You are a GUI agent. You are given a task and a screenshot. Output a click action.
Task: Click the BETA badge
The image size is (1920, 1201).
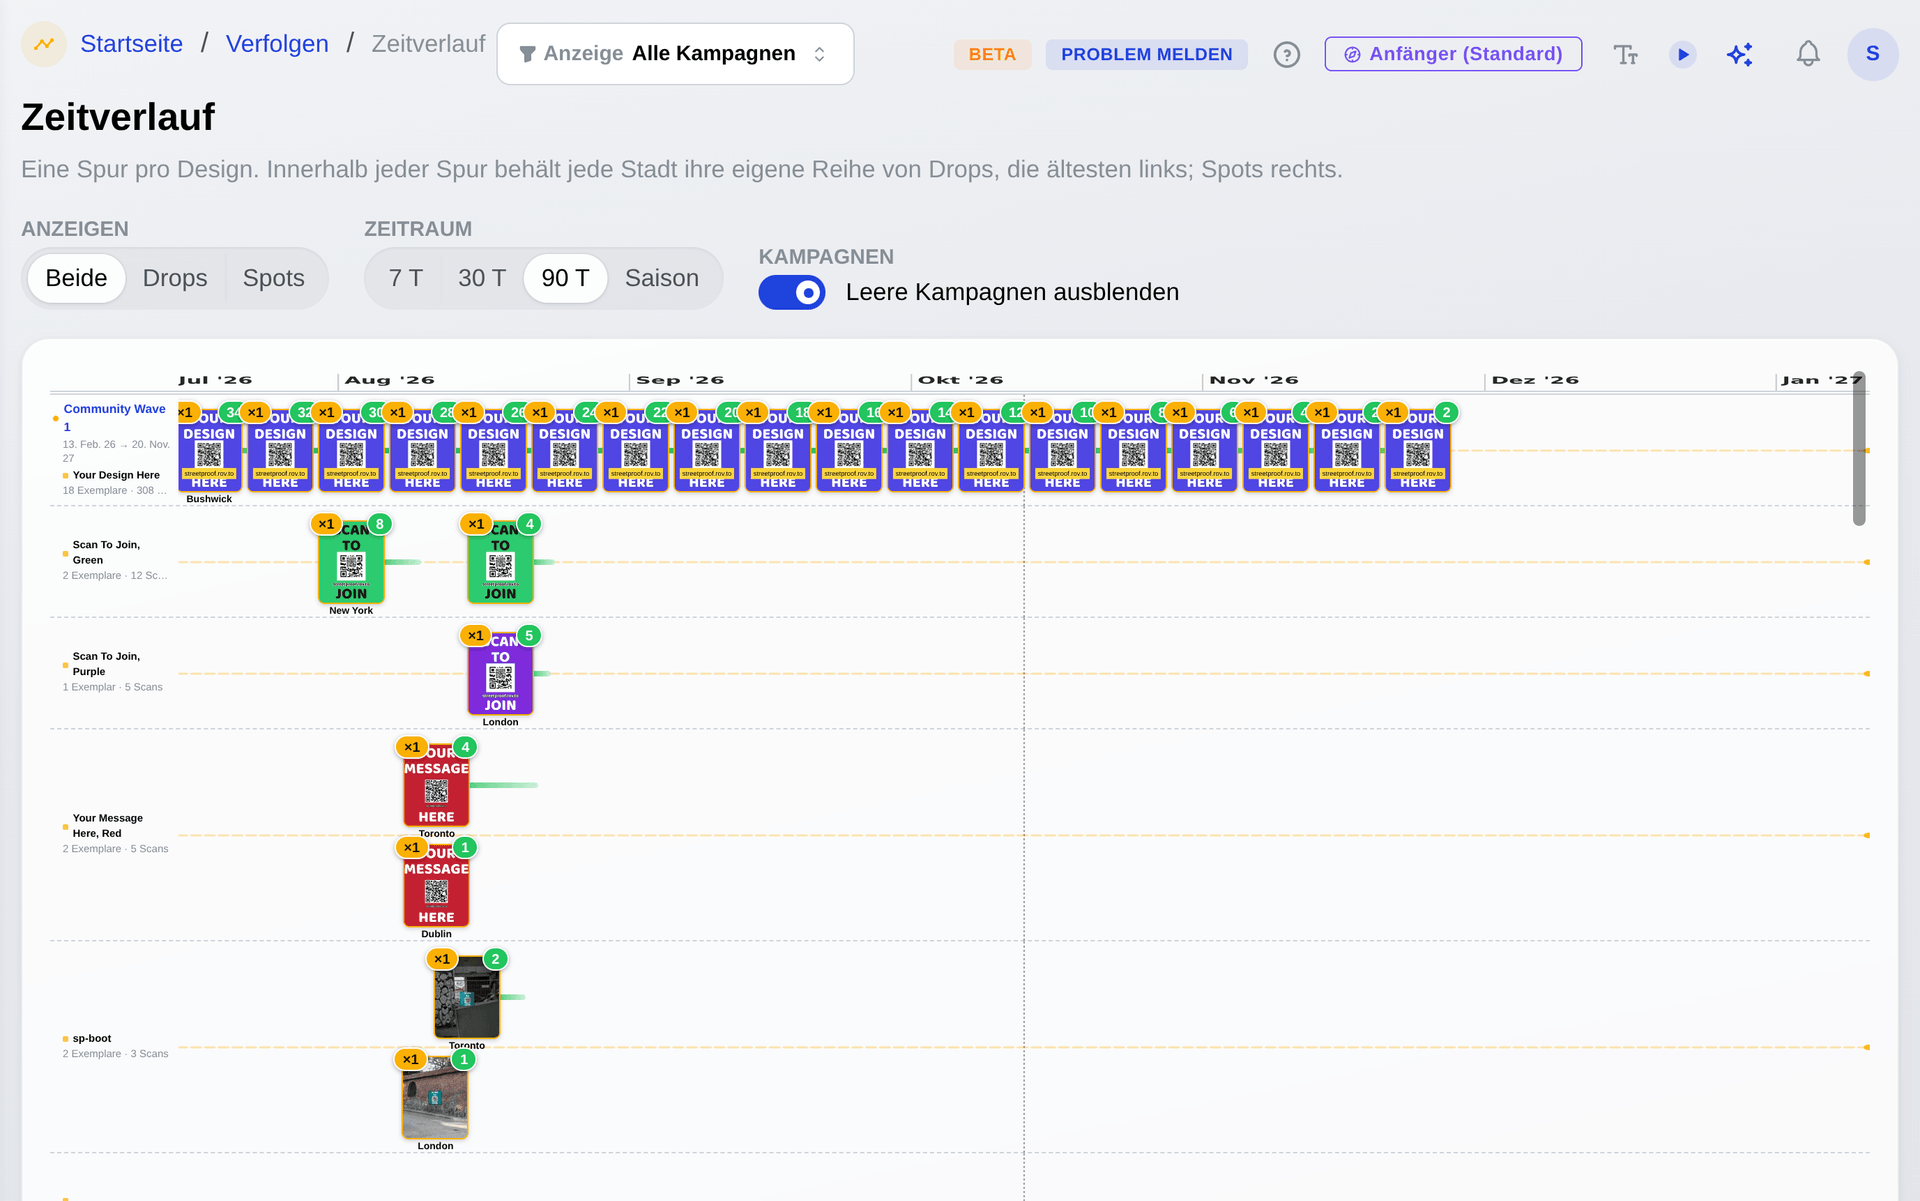coord(992,54)
